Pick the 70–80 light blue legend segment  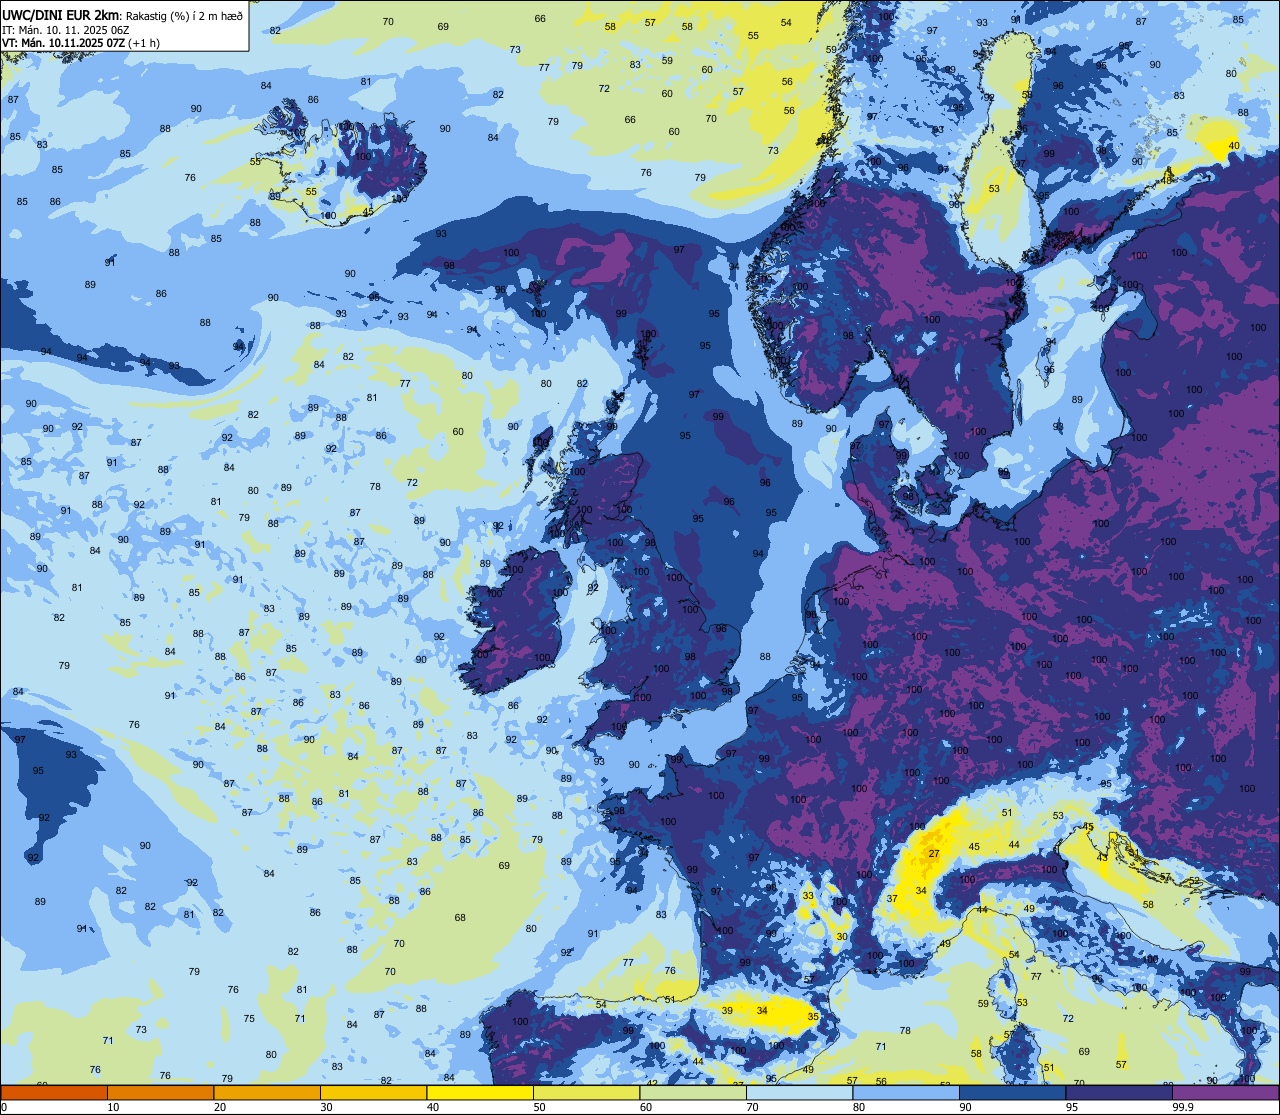click(x=799, y=1092)
